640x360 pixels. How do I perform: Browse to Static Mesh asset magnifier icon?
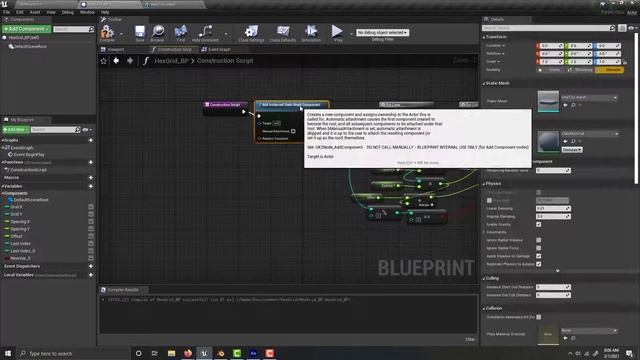pyautogui.click(x=573, y=105)
